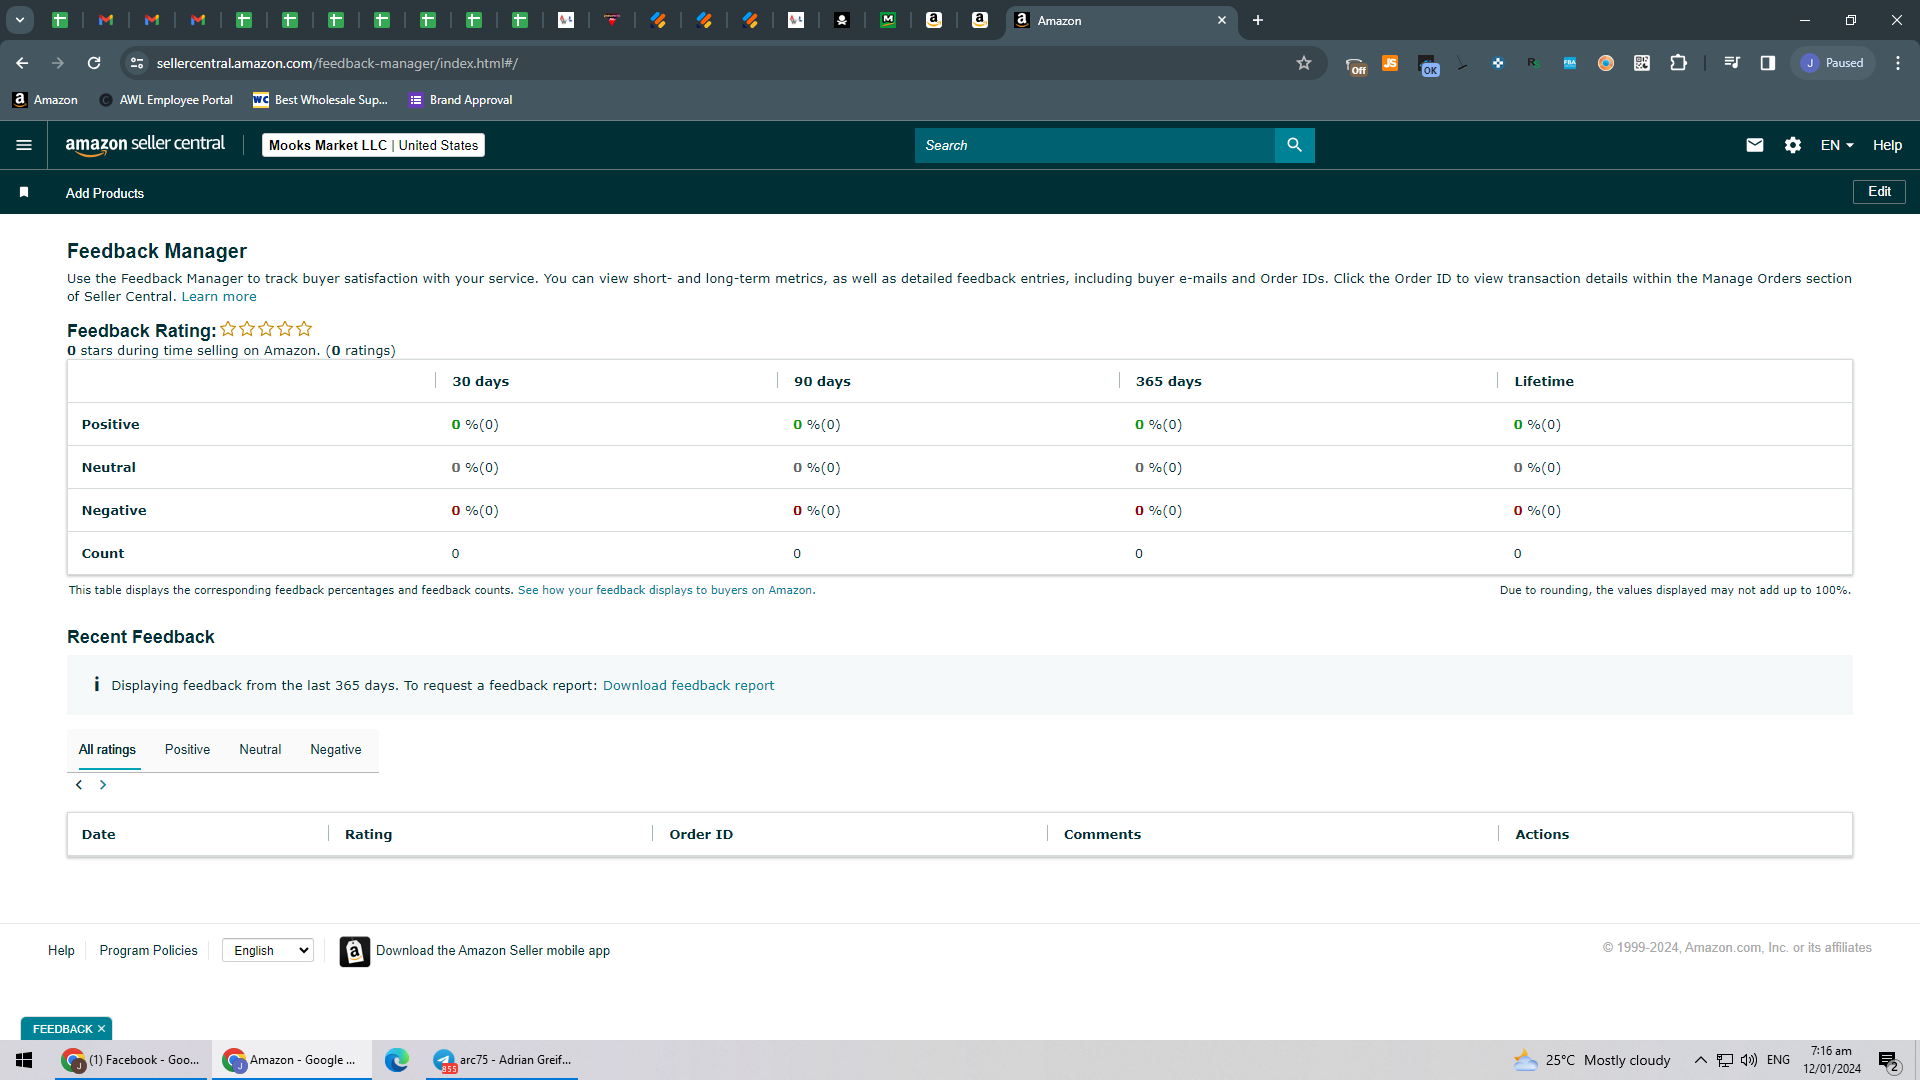The image size is (1920, 1080).
Task: Open the taskbar notification center icon
Action: (1888, 1060)
